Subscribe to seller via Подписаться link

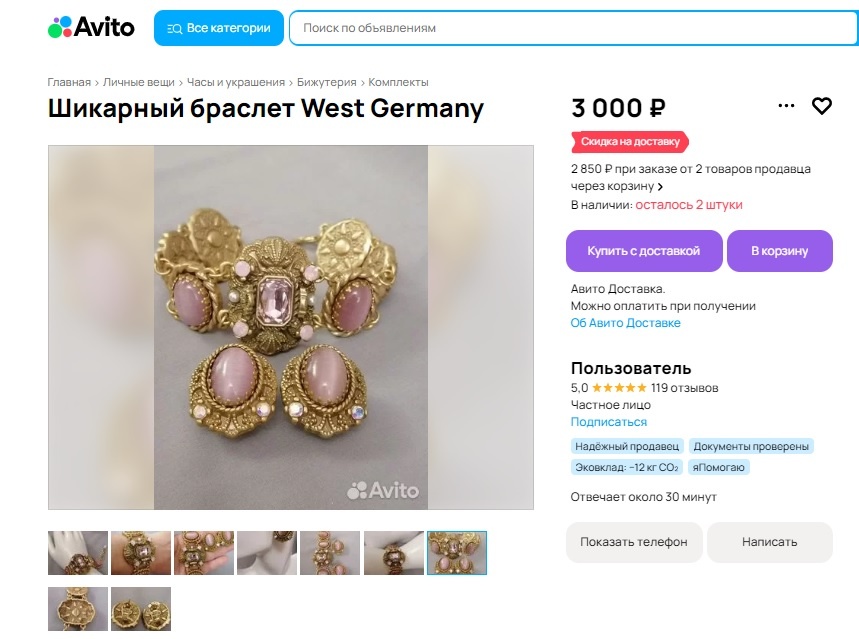click(x=608, y=422)
